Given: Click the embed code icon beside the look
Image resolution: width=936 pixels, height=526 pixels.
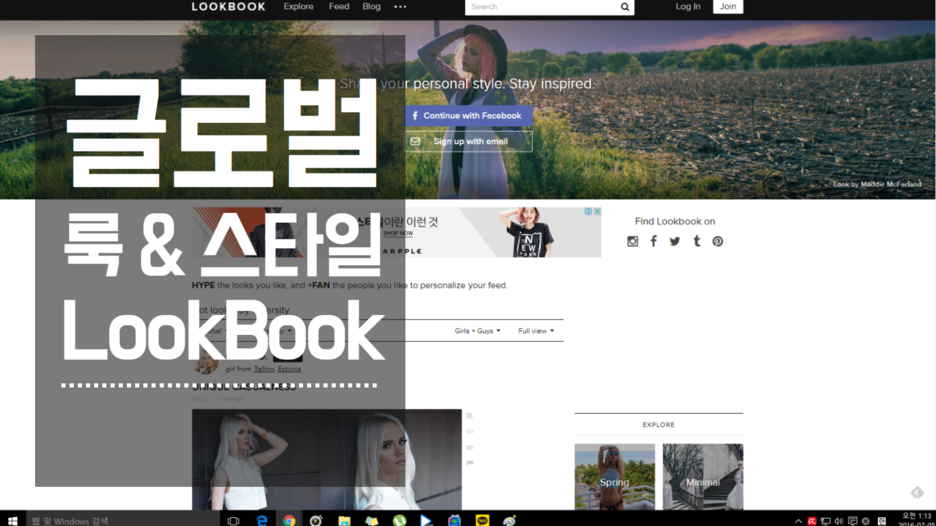Looking at the screenshot, I should tap(470, 432).
